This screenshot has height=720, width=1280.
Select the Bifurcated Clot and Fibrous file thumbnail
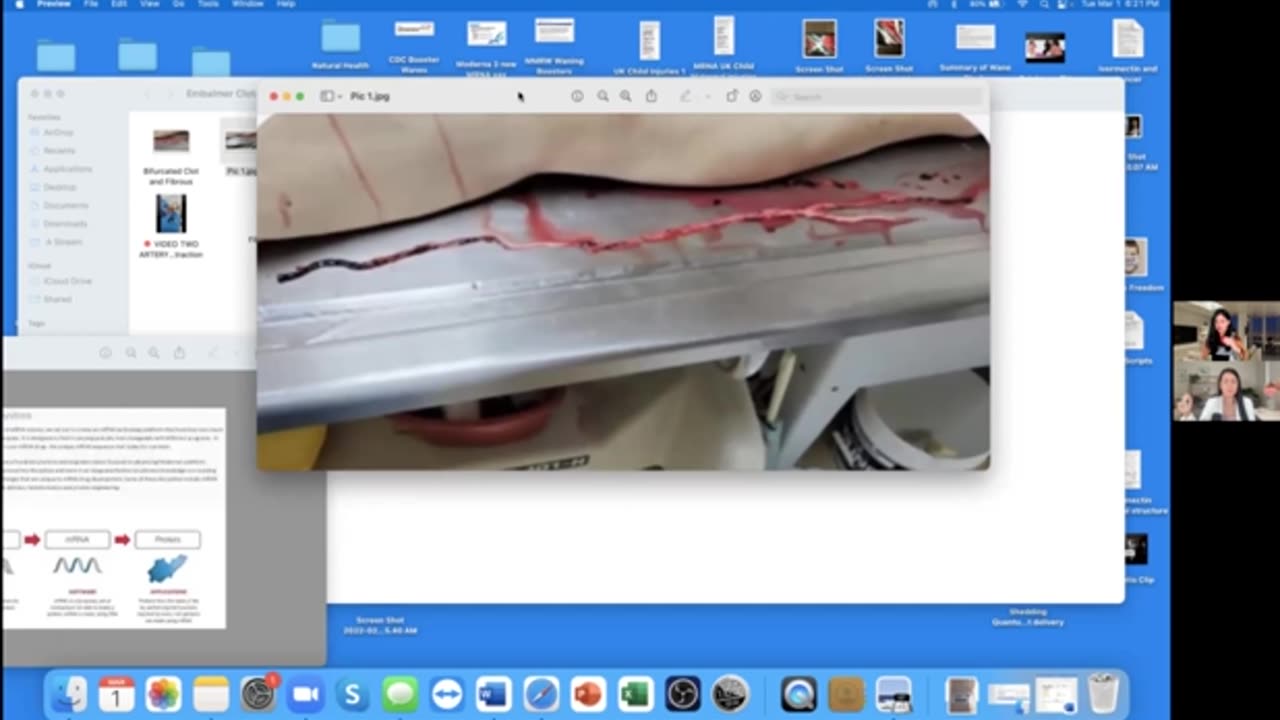click(x=171, y=141)
